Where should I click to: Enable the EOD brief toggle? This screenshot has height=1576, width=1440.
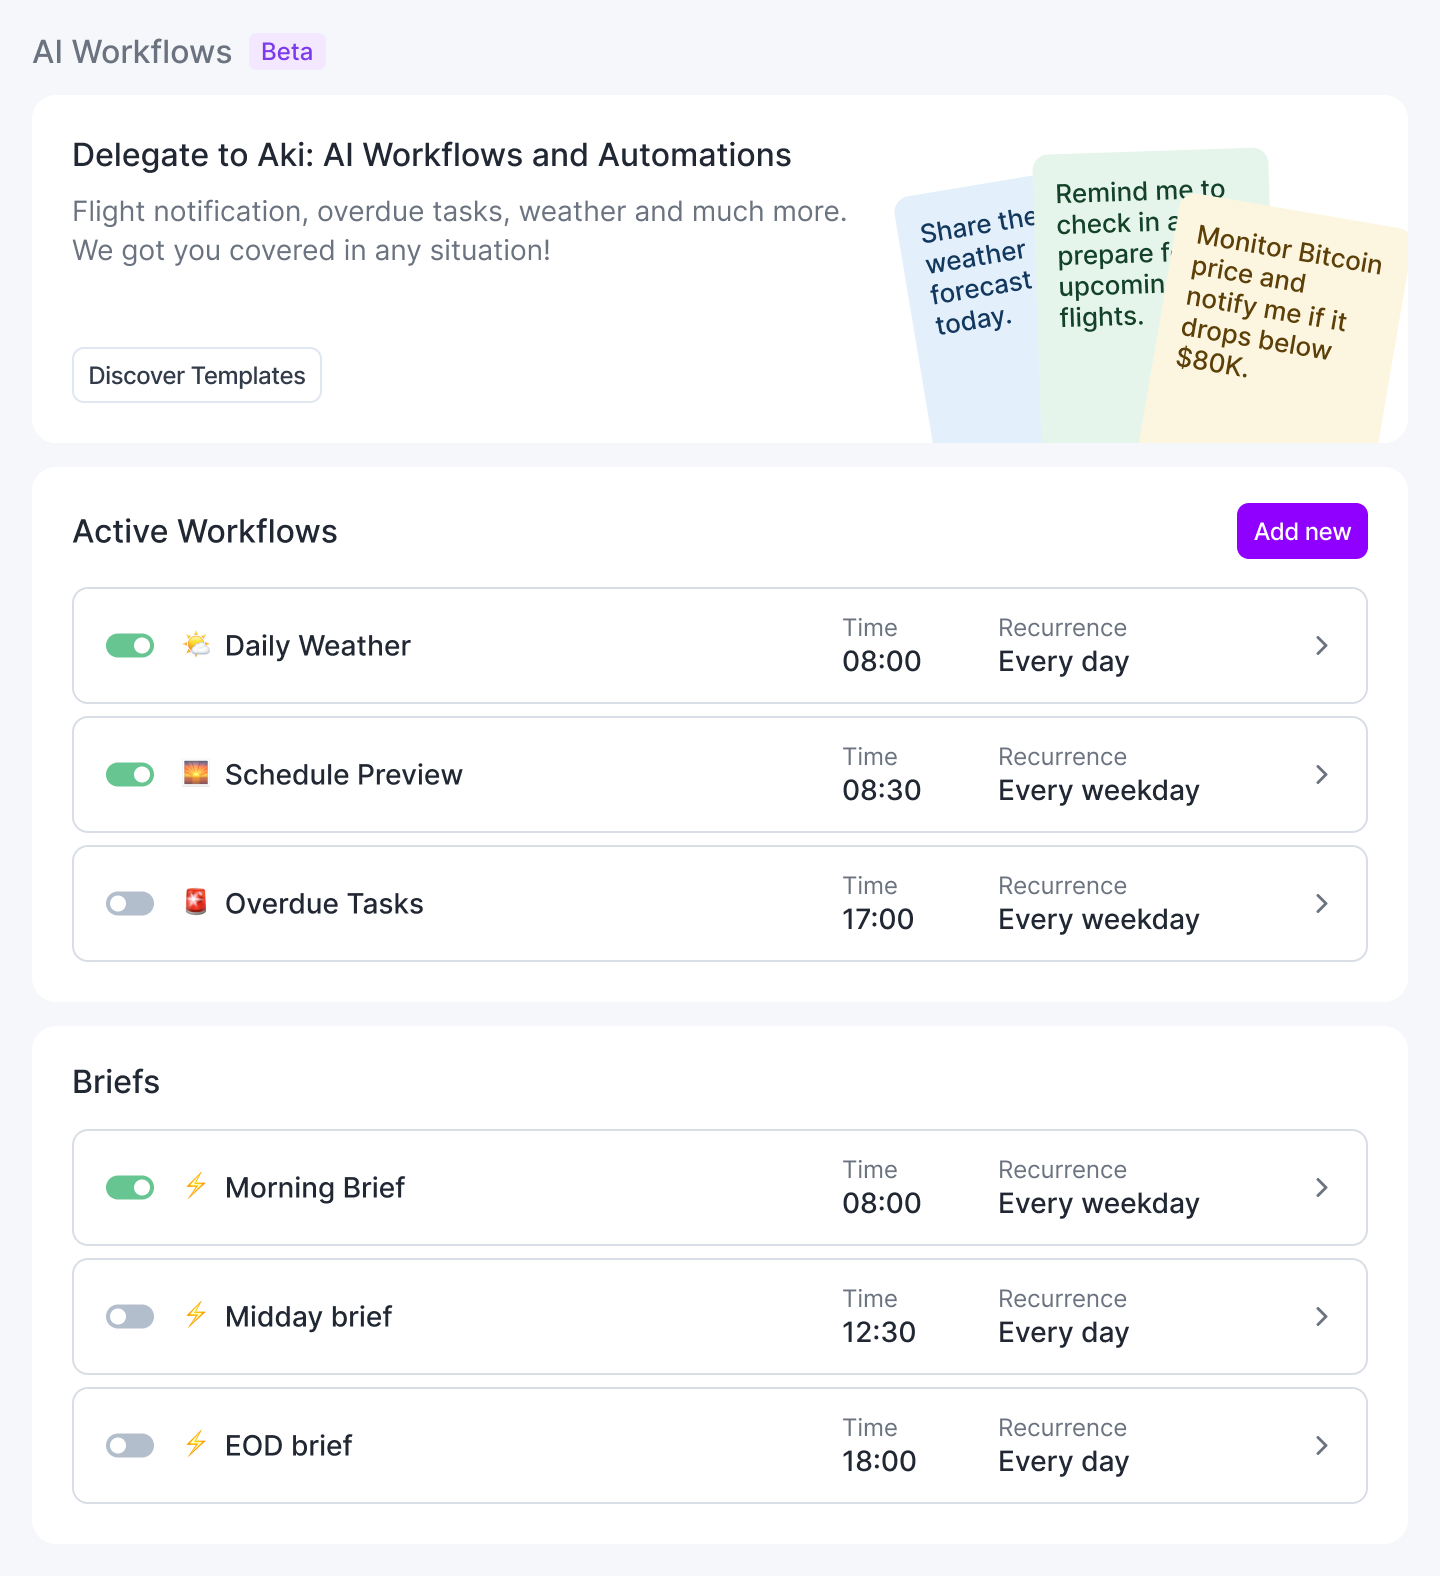click(130, 1446)
